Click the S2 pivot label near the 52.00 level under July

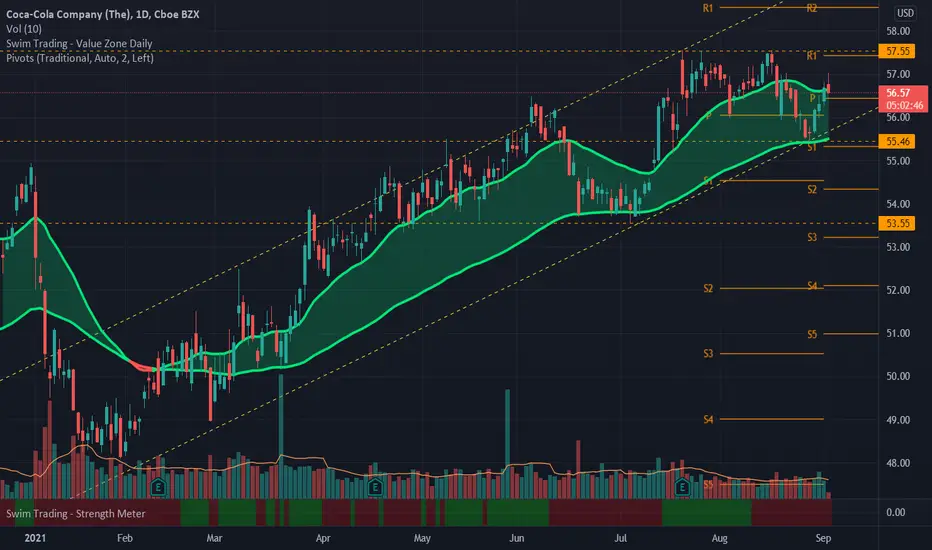[708, 288]
